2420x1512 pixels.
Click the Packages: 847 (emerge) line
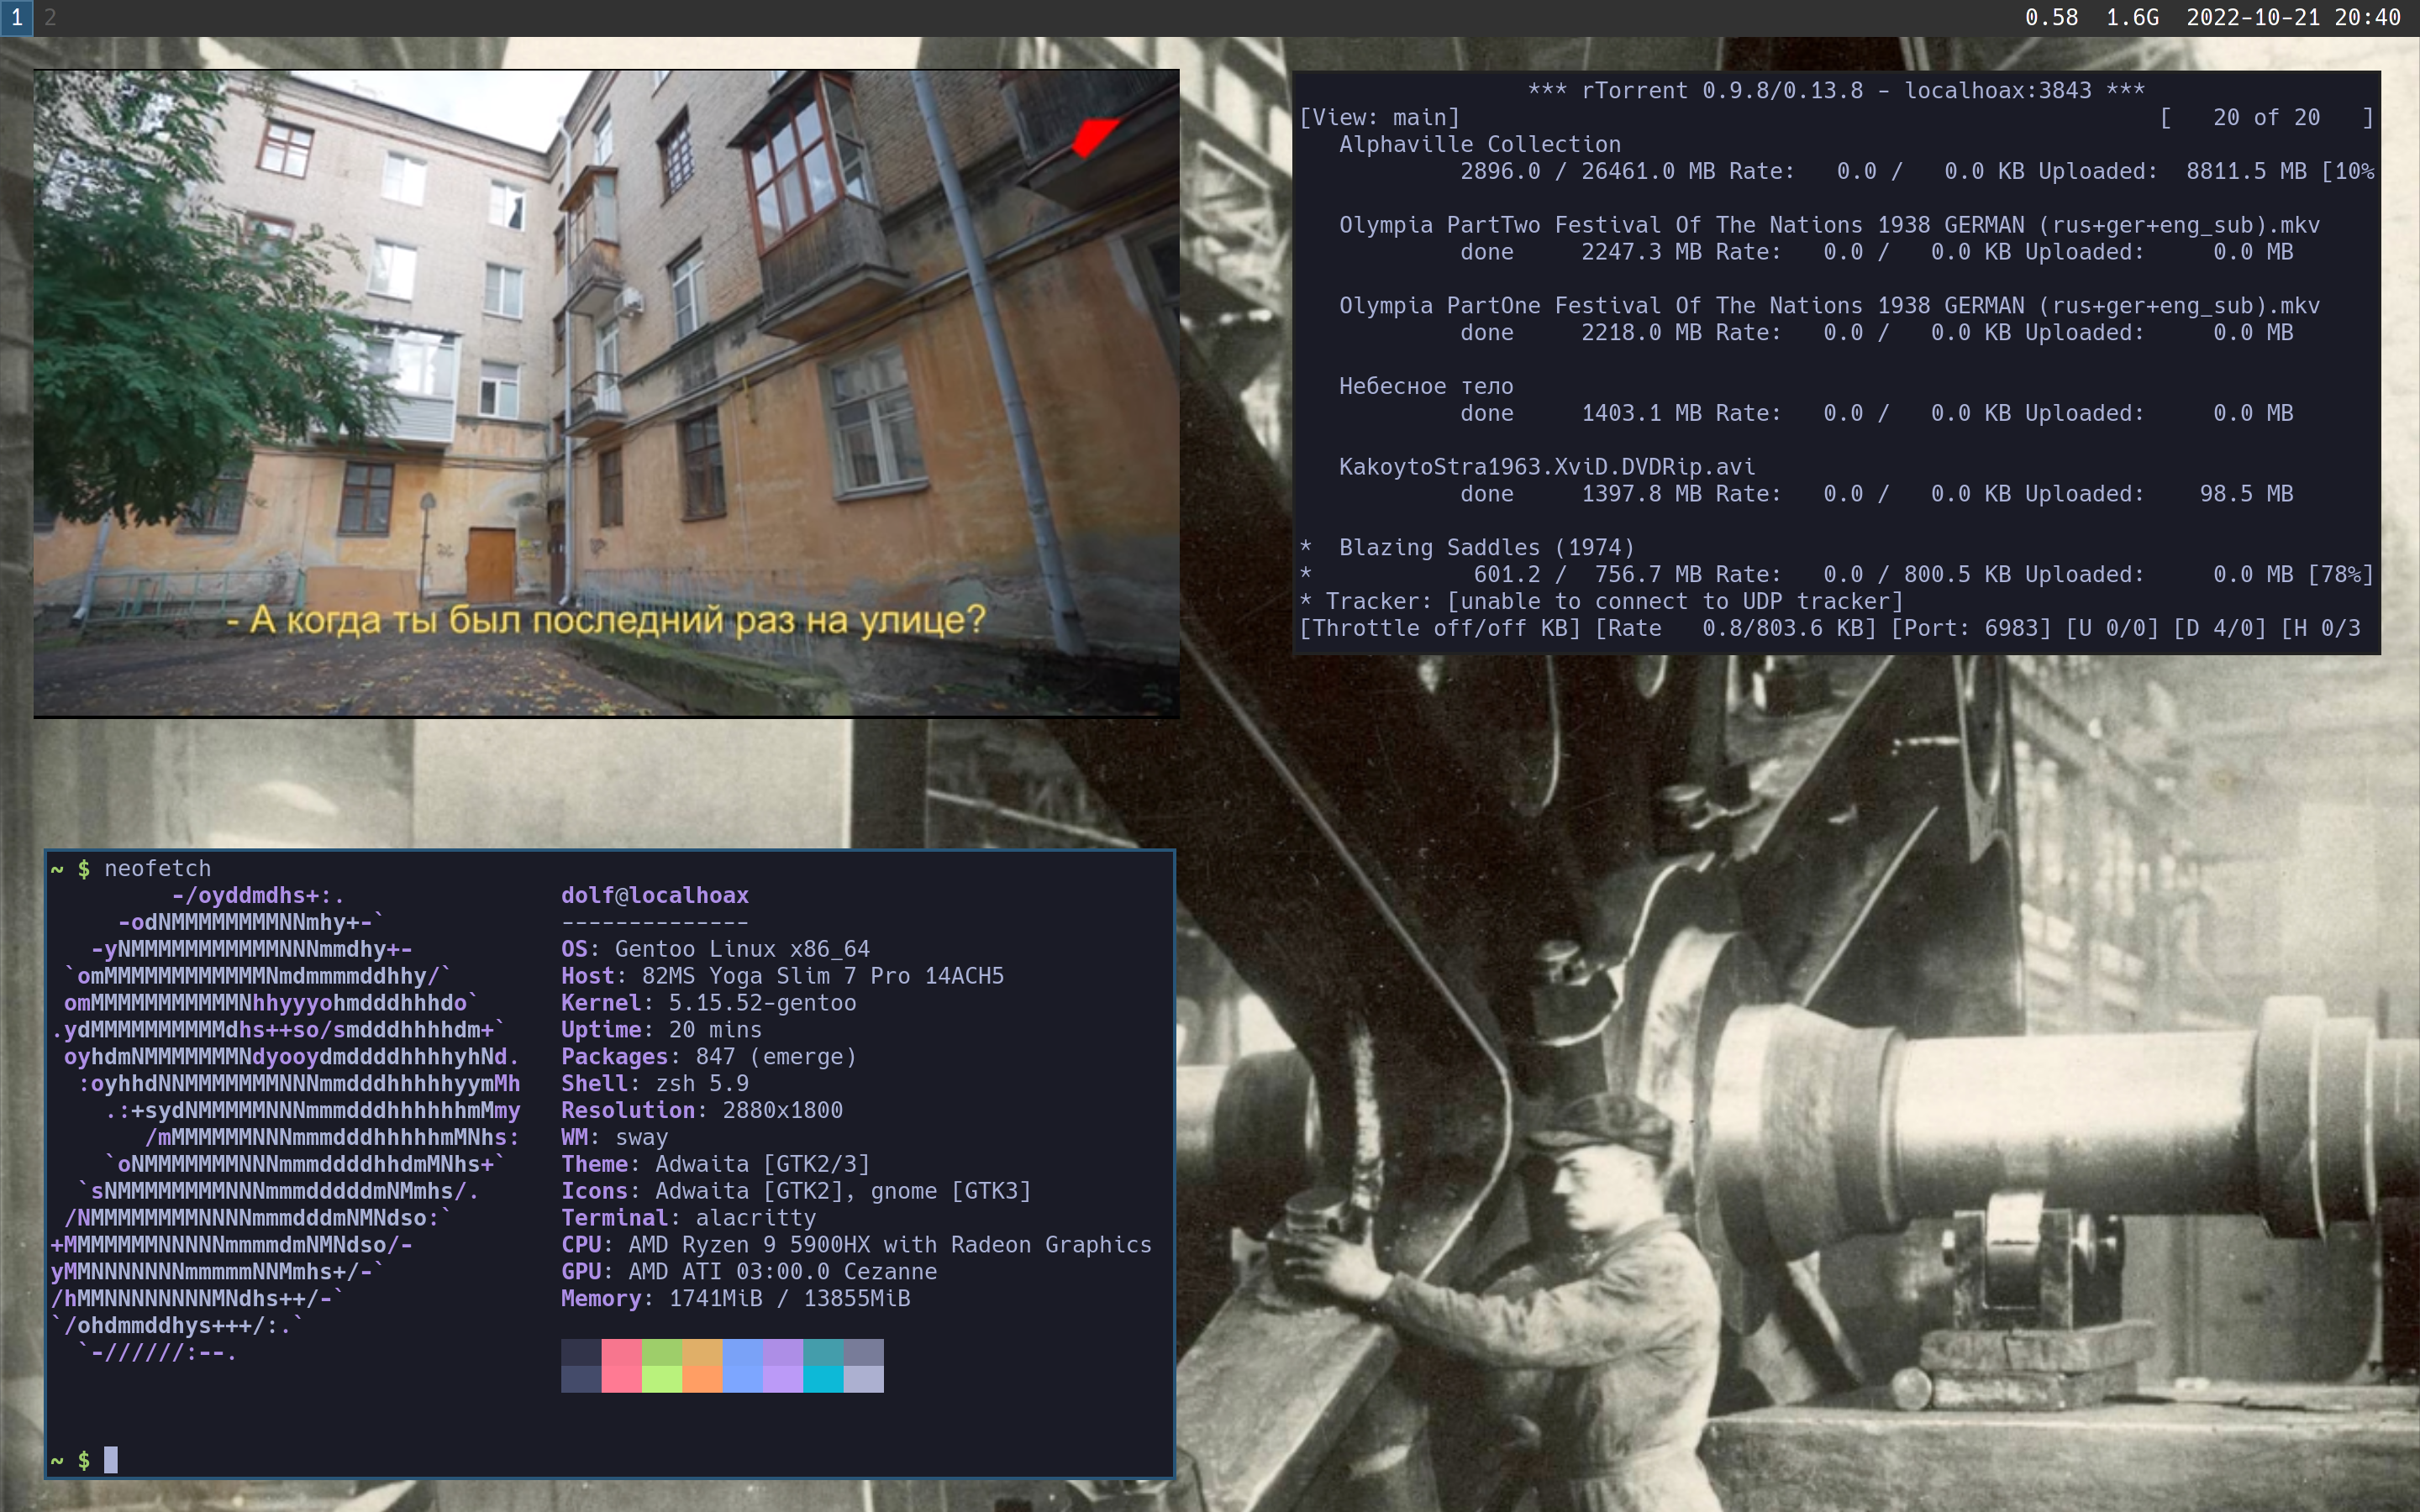(708, 1057)
